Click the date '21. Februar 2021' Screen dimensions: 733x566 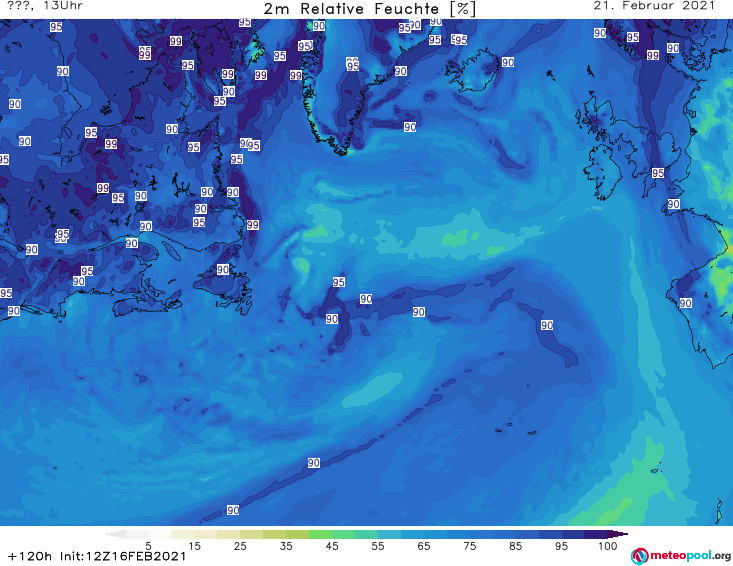click(654, 6)
